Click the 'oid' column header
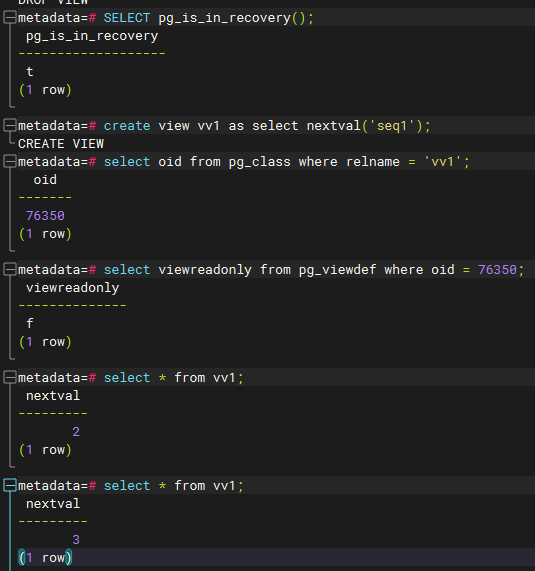Screen dimensions: 535x571 pos(45,180)
